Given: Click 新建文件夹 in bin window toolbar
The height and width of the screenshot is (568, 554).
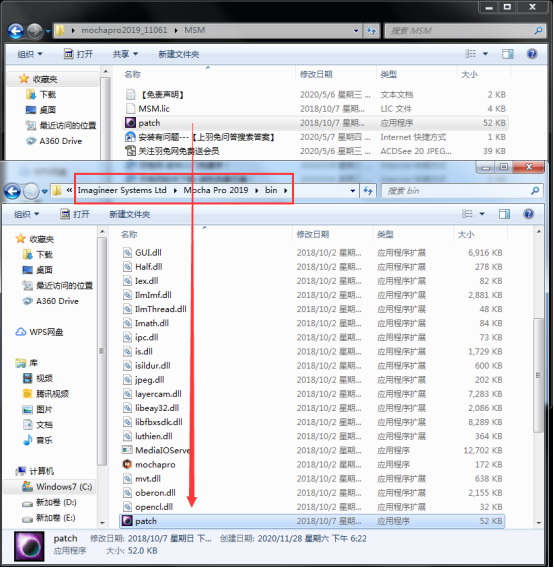Looking at the screenshot, I should click(130, 214).
